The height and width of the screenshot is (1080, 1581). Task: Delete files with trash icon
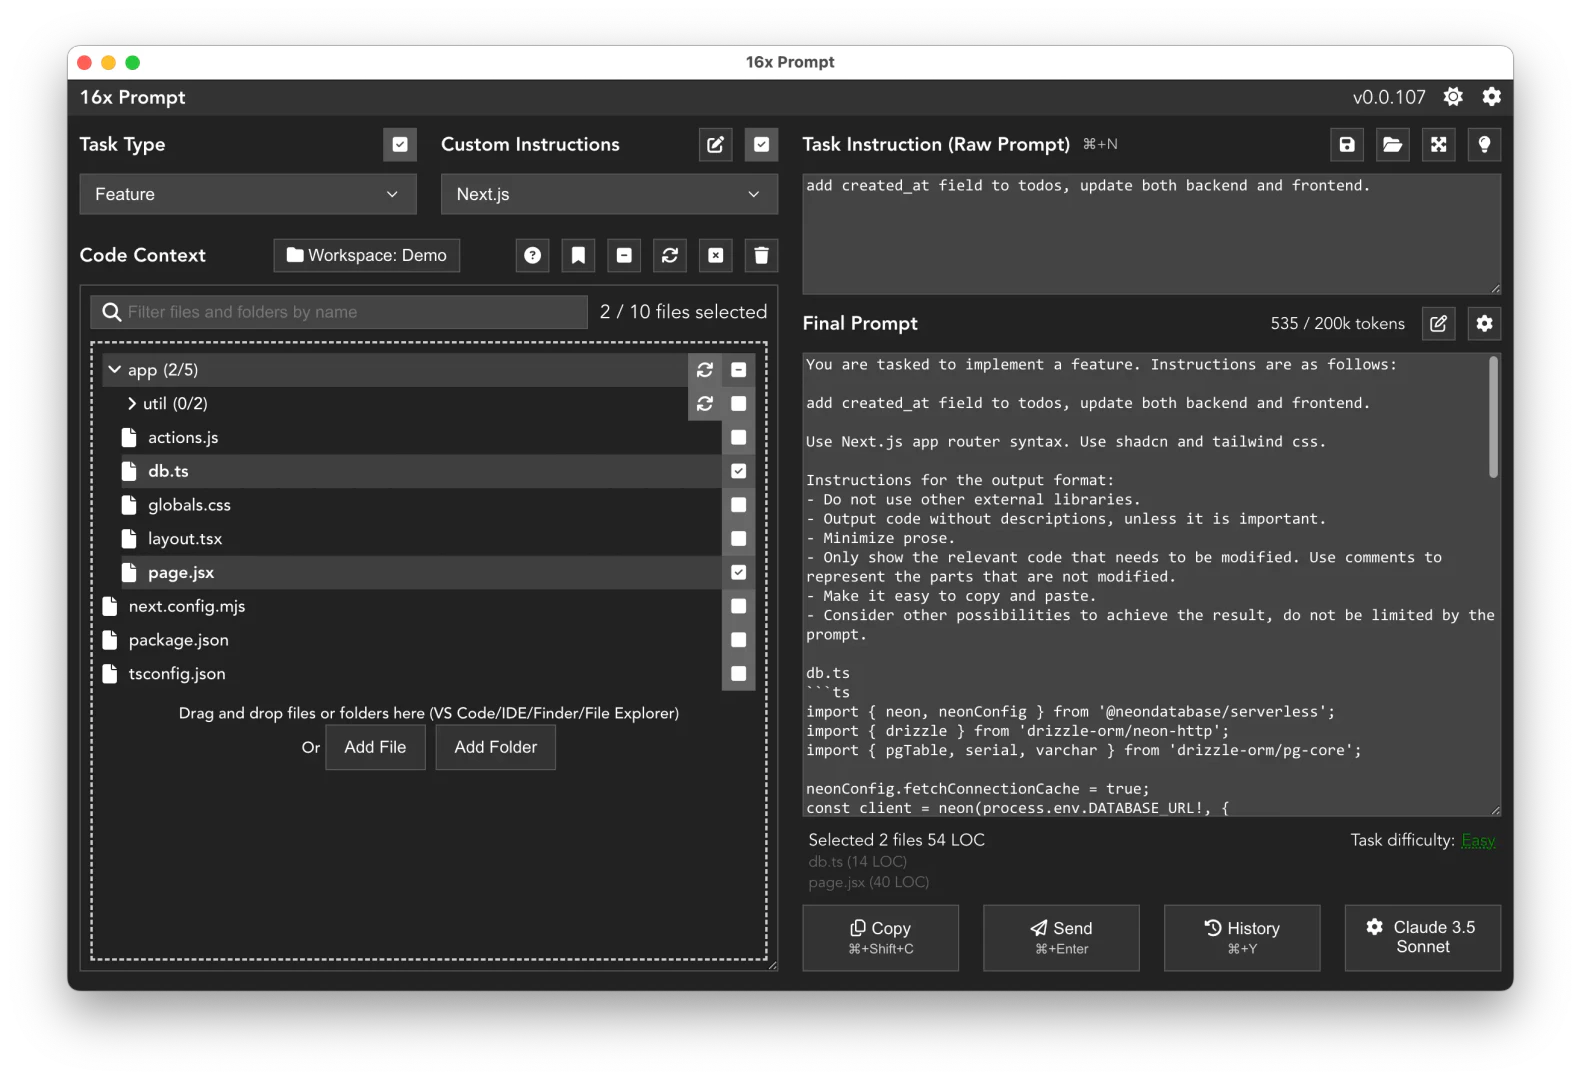coord(761,256)
